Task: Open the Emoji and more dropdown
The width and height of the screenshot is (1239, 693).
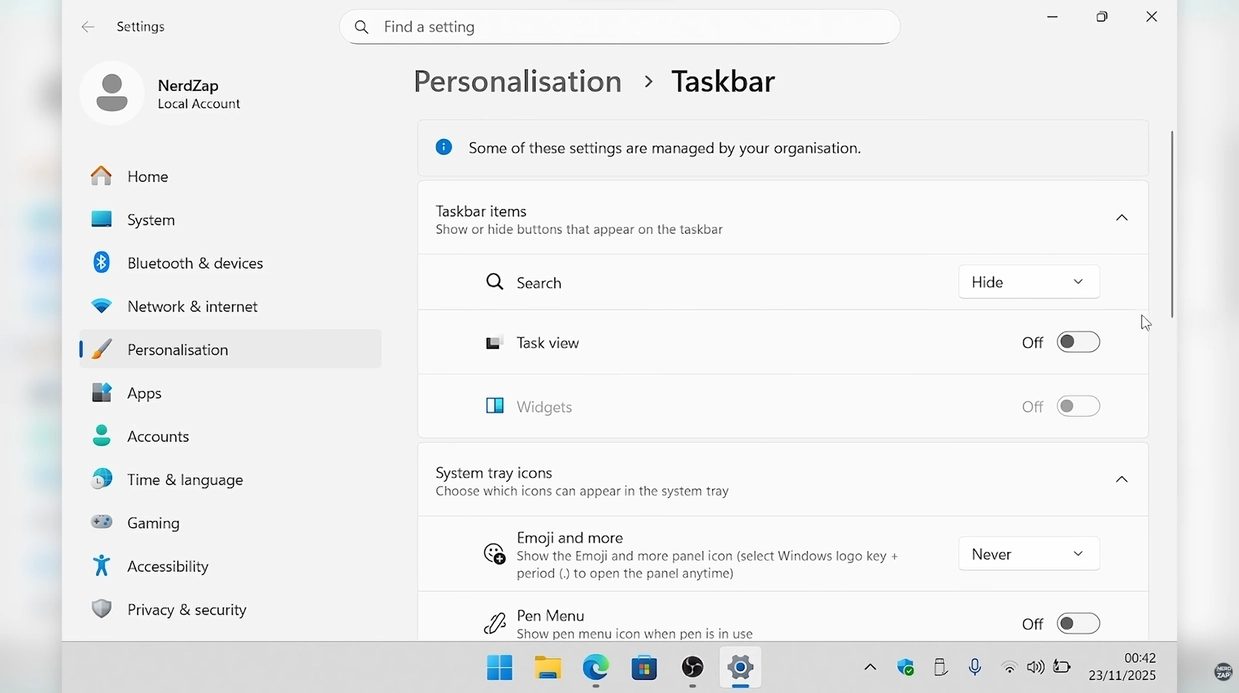Action: (x=1028, y=554)
